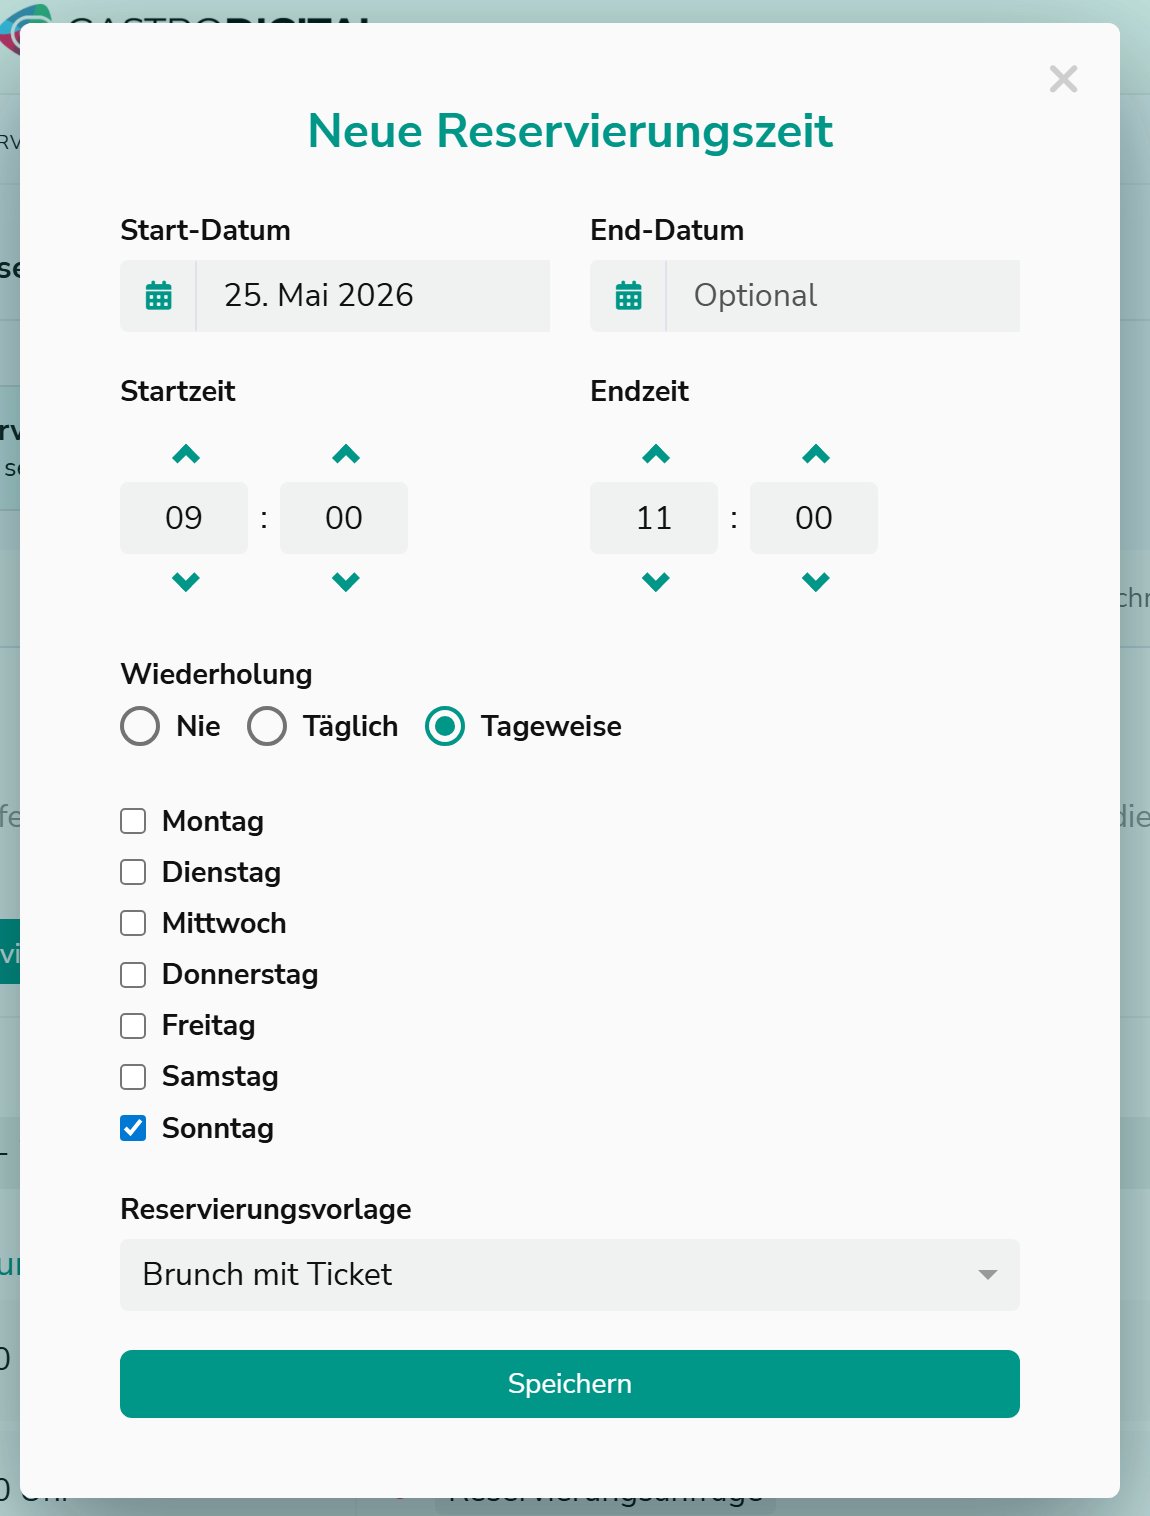The image size is (1150, 1516).
Task: Click the optional End-Datum field
Action: [843, 296]
